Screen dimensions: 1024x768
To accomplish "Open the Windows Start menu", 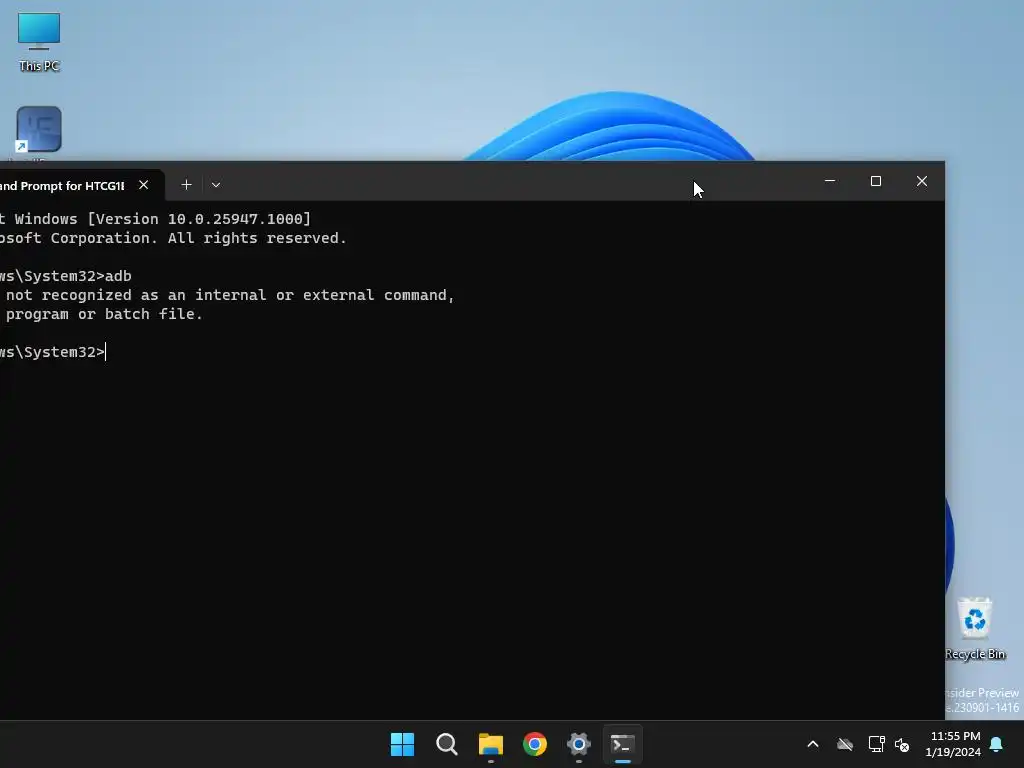I will click(402, 744).
